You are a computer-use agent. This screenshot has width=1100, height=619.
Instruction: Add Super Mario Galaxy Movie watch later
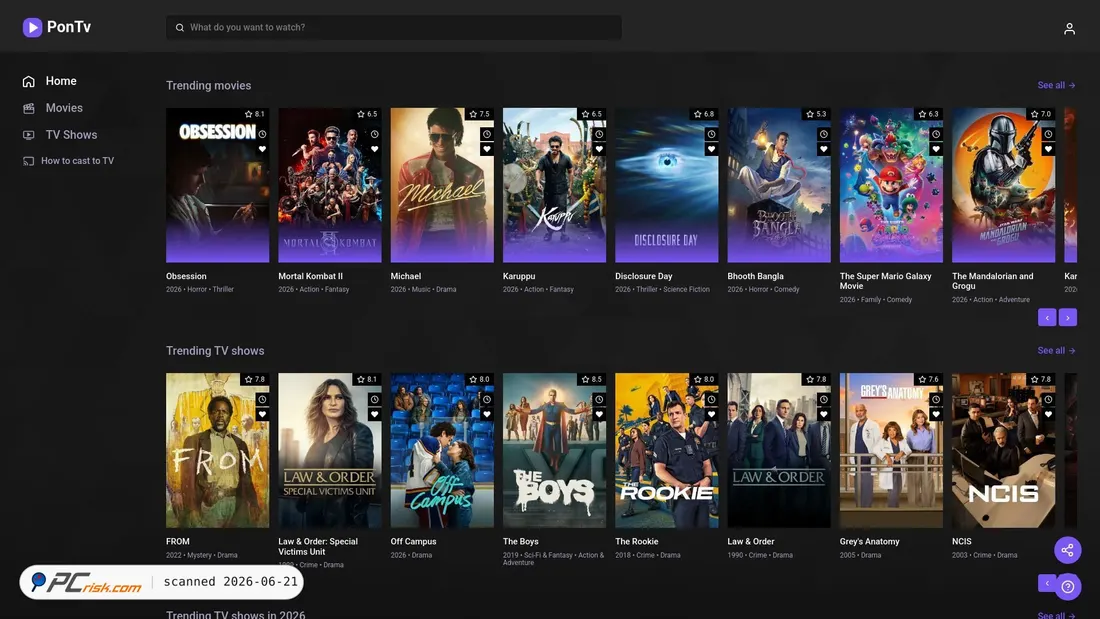(x=936, y=134)
